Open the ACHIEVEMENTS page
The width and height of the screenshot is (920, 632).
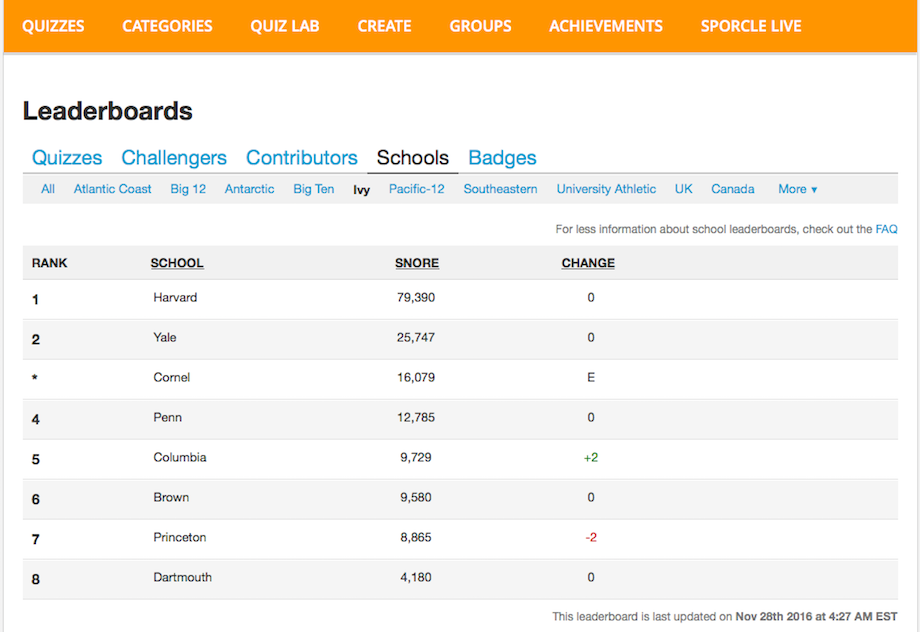[x=605, y=26]
